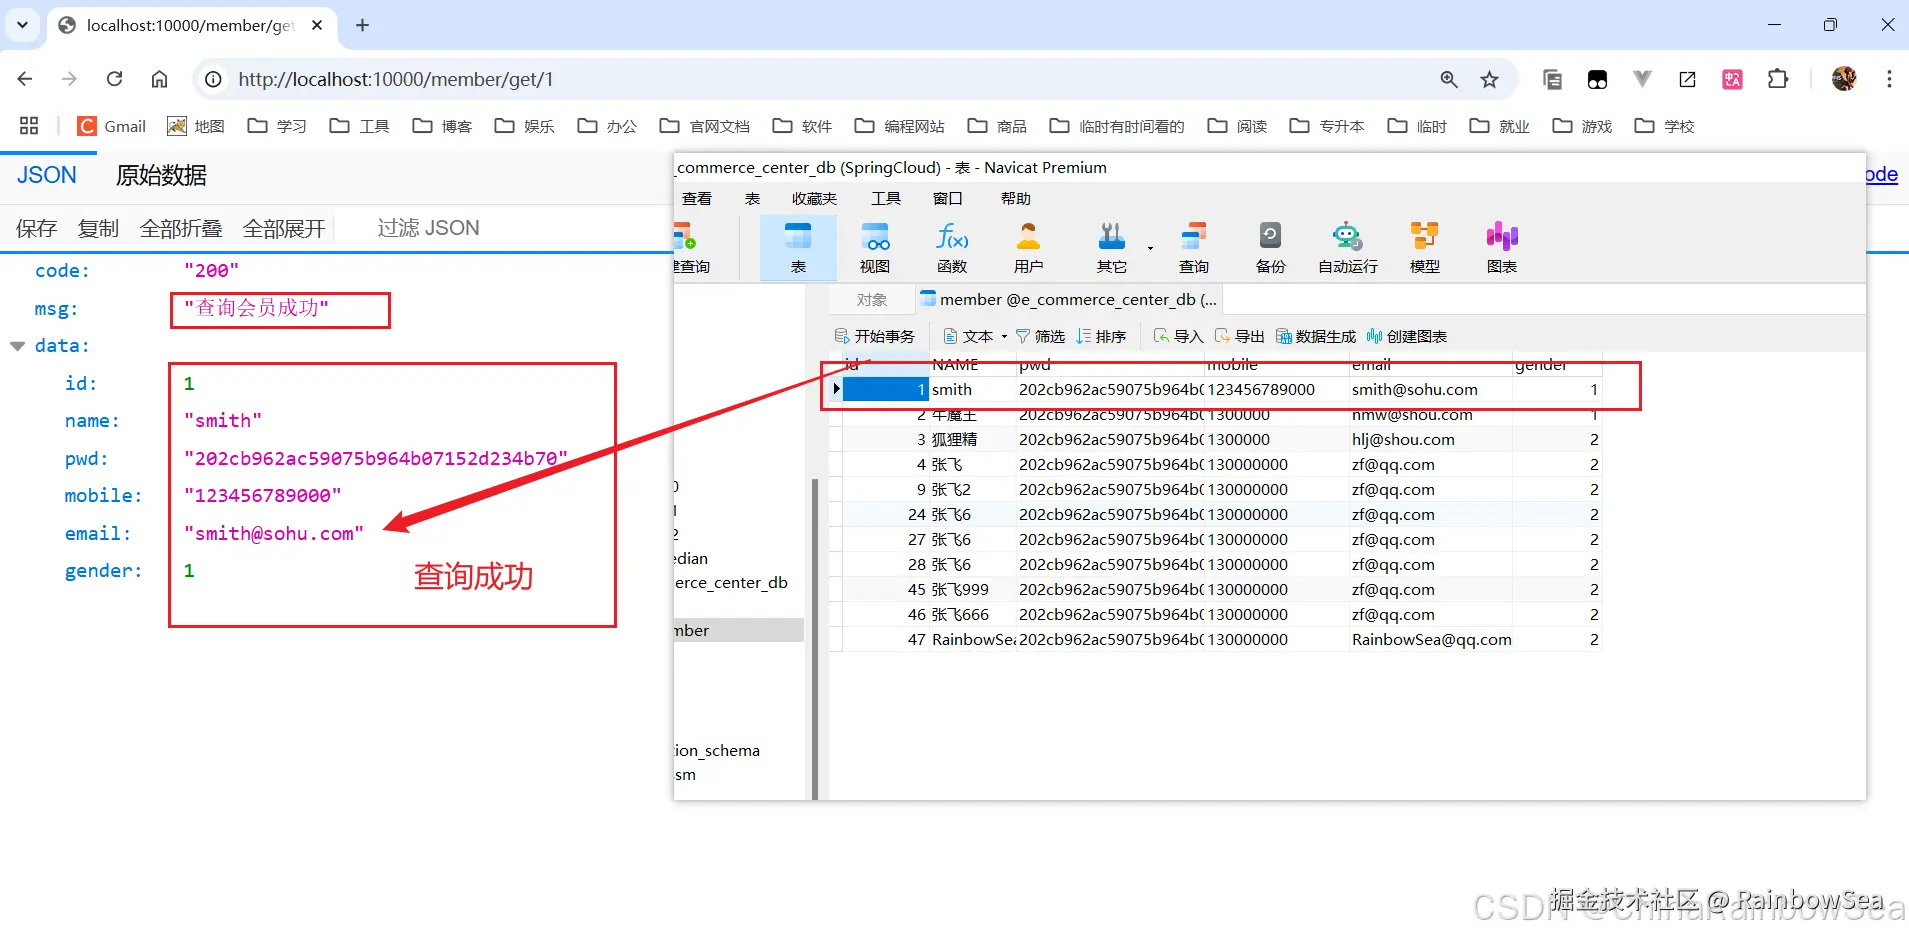Image resolution: width=1909 pixels, height=939 pixels.
Task: Open the Chrome three-dot menu
Action: [1889, 79]
